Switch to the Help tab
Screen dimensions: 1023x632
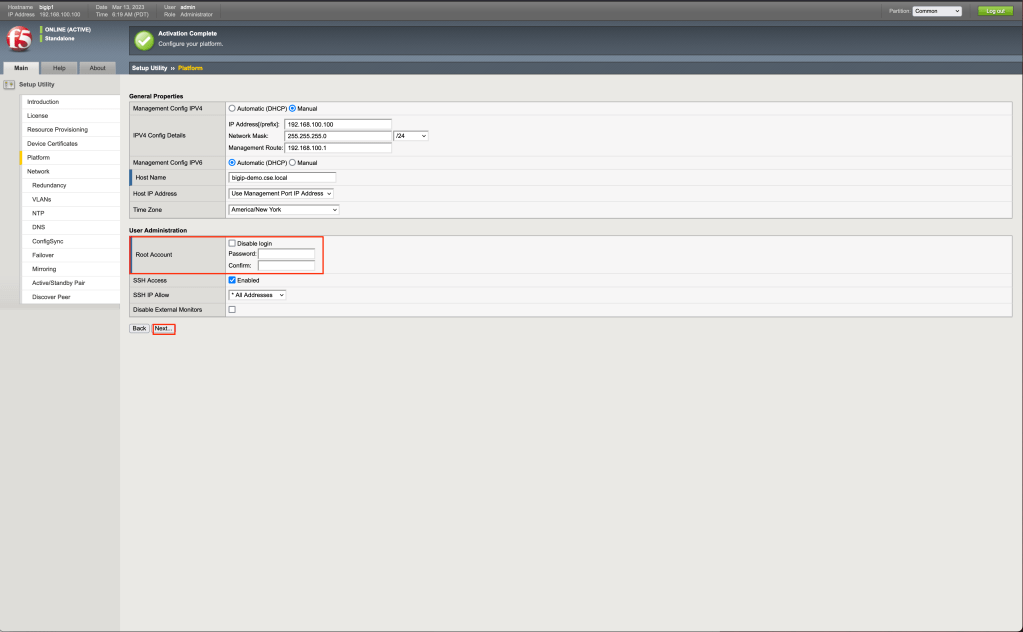coord(59,68)
